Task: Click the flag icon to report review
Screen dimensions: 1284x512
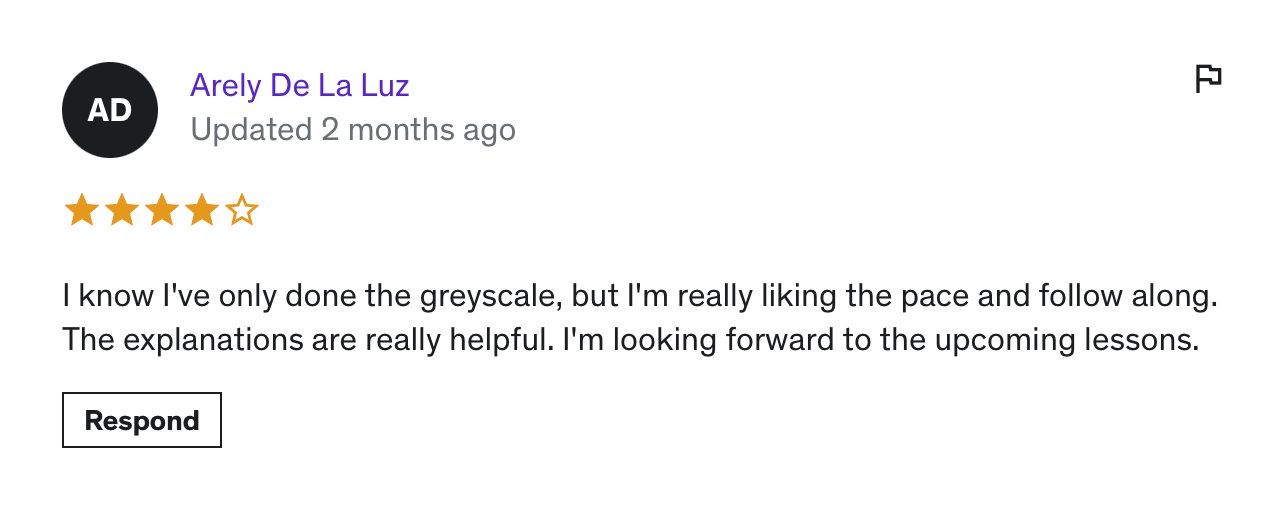Action: coord(1208,78)
